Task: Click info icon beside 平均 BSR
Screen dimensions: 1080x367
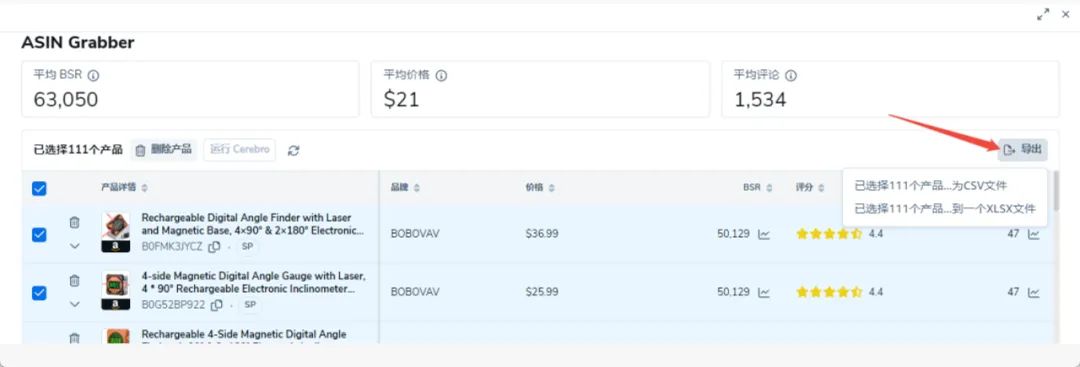Action: tap(93, 75)
